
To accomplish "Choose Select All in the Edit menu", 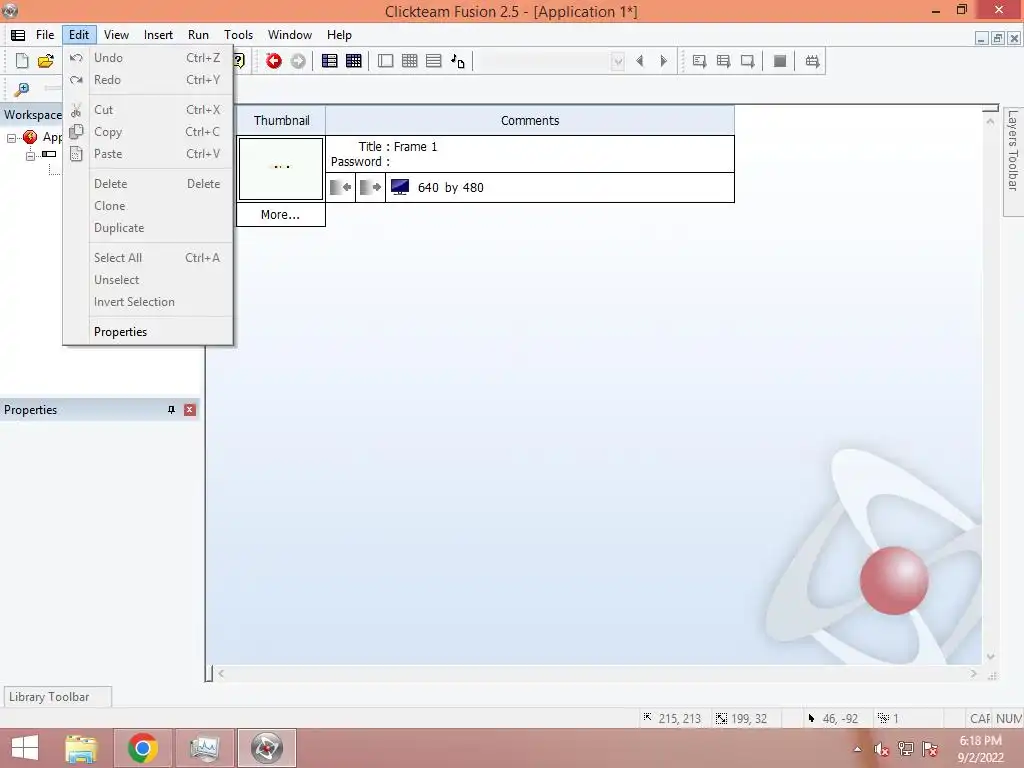I will point(148,257).
